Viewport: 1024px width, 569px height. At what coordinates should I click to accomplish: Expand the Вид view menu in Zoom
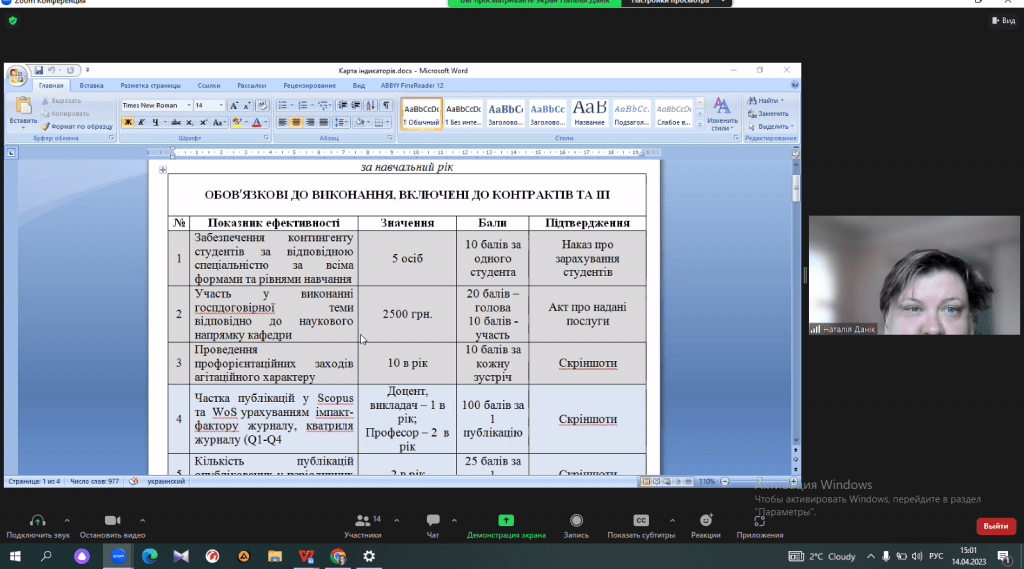pos(1003,20)
